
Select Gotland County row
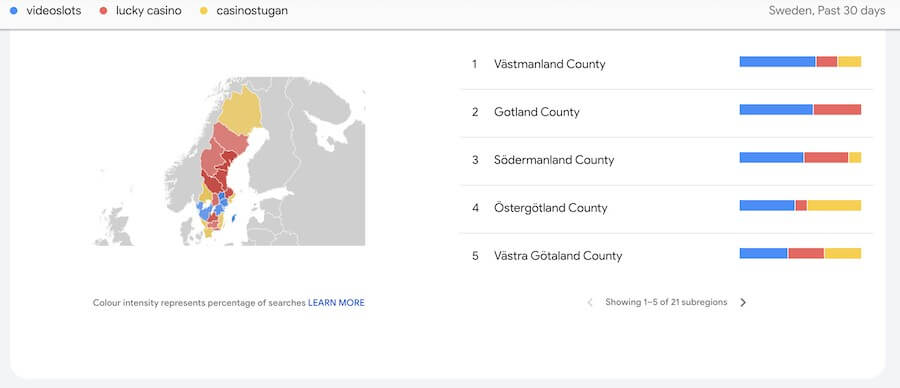[x=666, y=112]
